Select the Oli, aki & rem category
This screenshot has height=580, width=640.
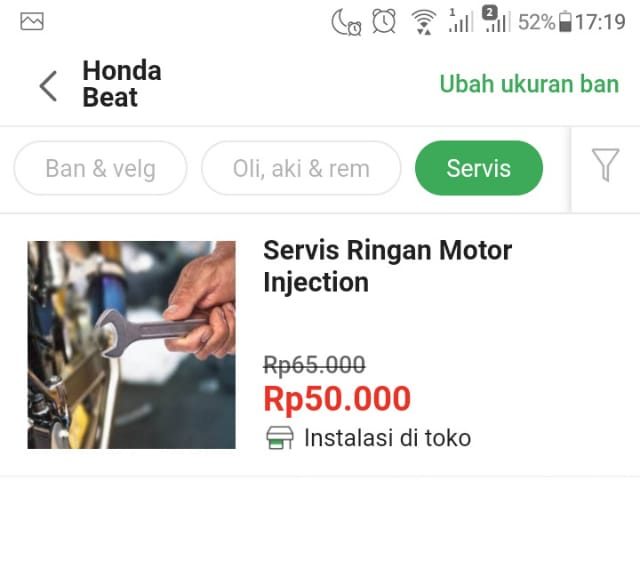(301, 168)
